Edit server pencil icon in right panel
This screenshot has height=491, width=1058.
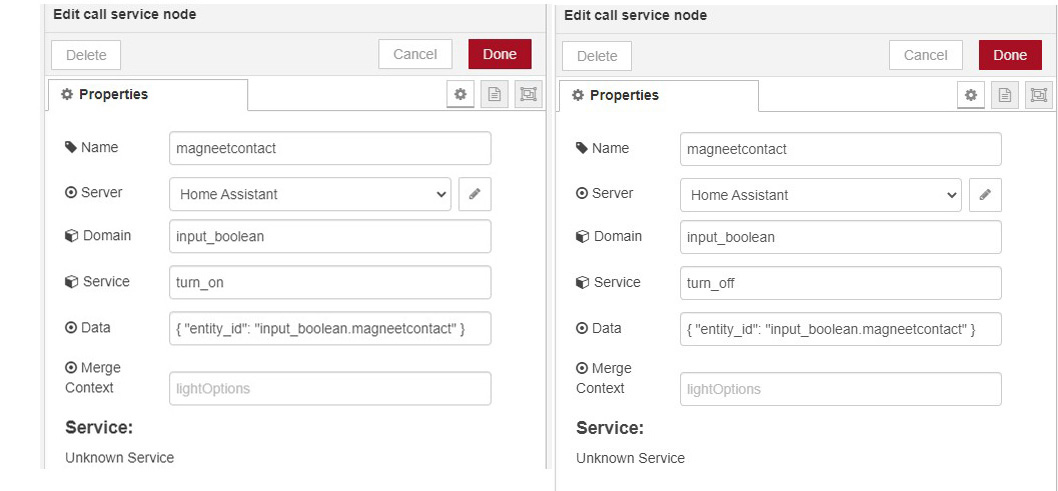click(986, 195)
